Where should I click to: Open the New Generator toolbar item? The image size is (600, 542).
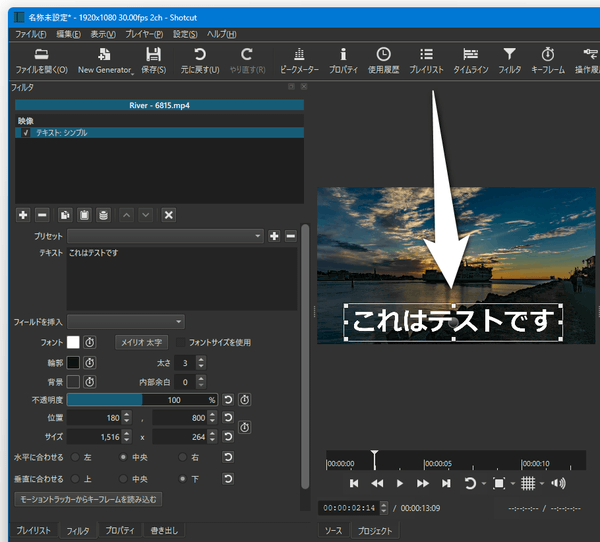coord(105,61)
